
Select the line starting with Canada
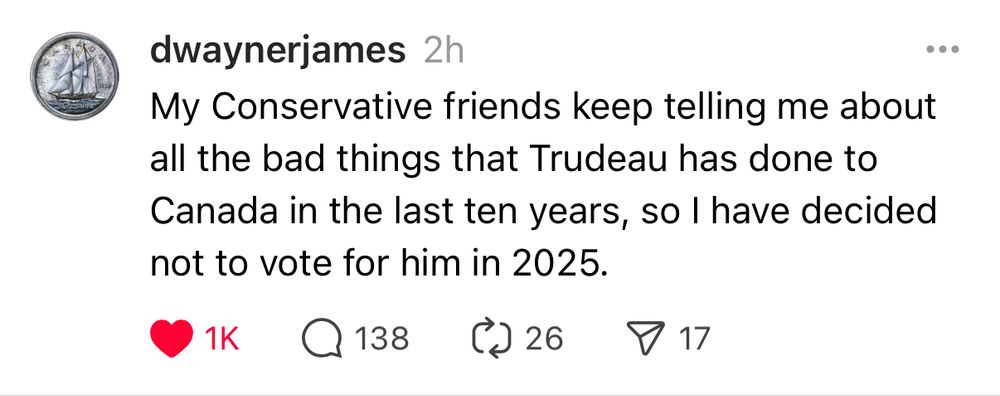point(543,212)
